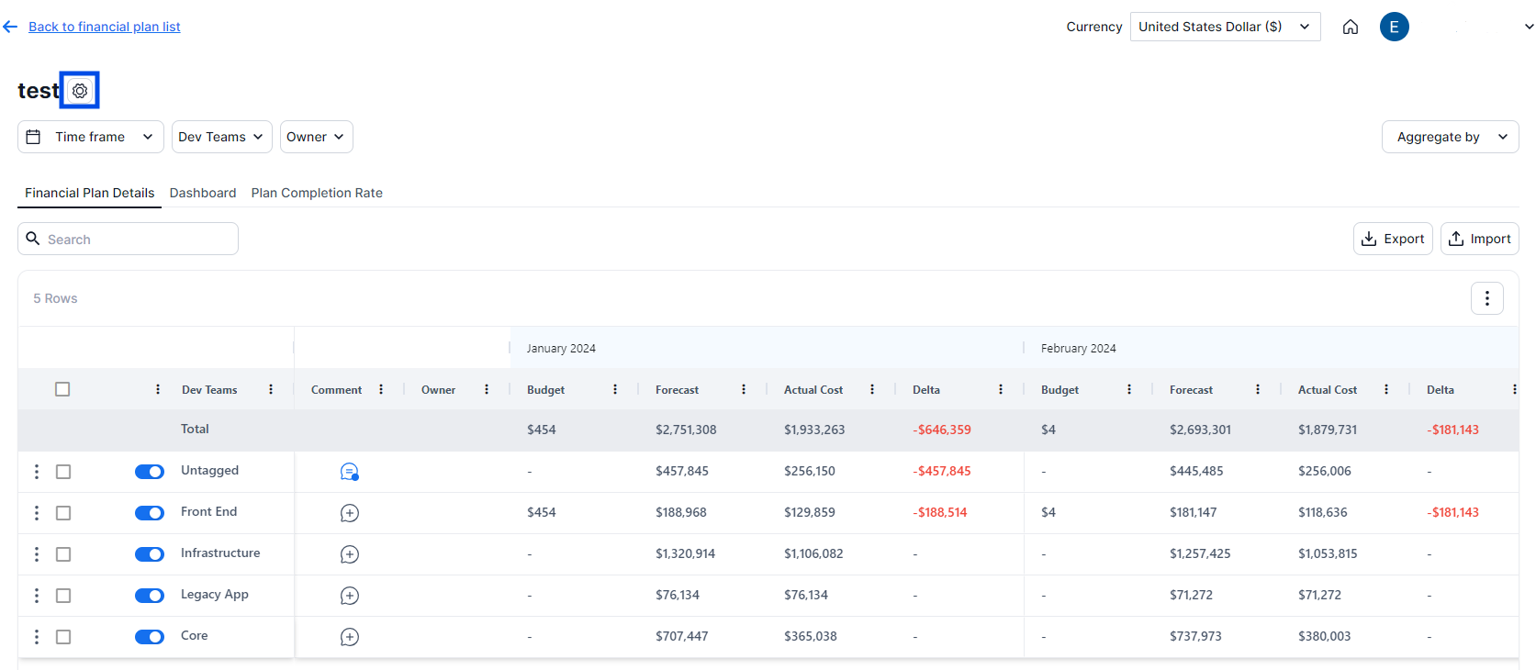The image size is (1536, 670).
Task: Open February Forecast column menu
Action: [1258, 390]
